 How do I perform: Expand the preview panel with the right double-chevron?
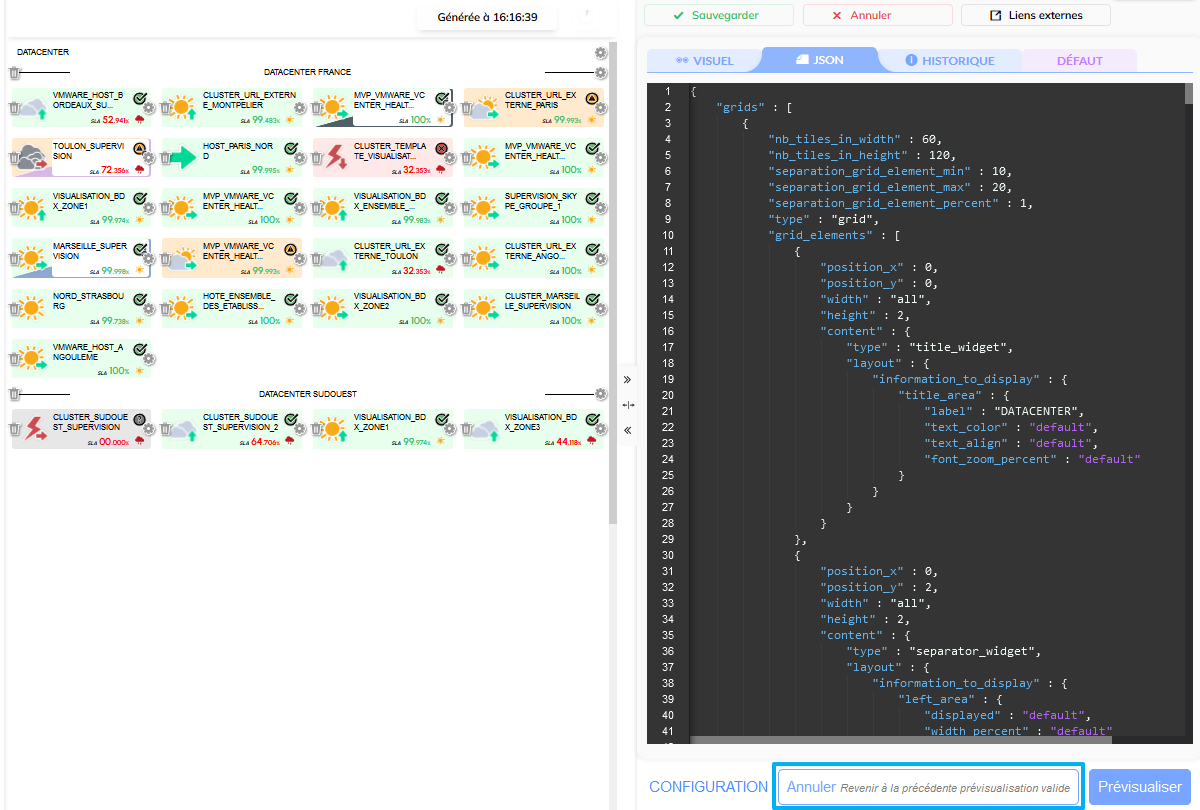pos(627,380)
